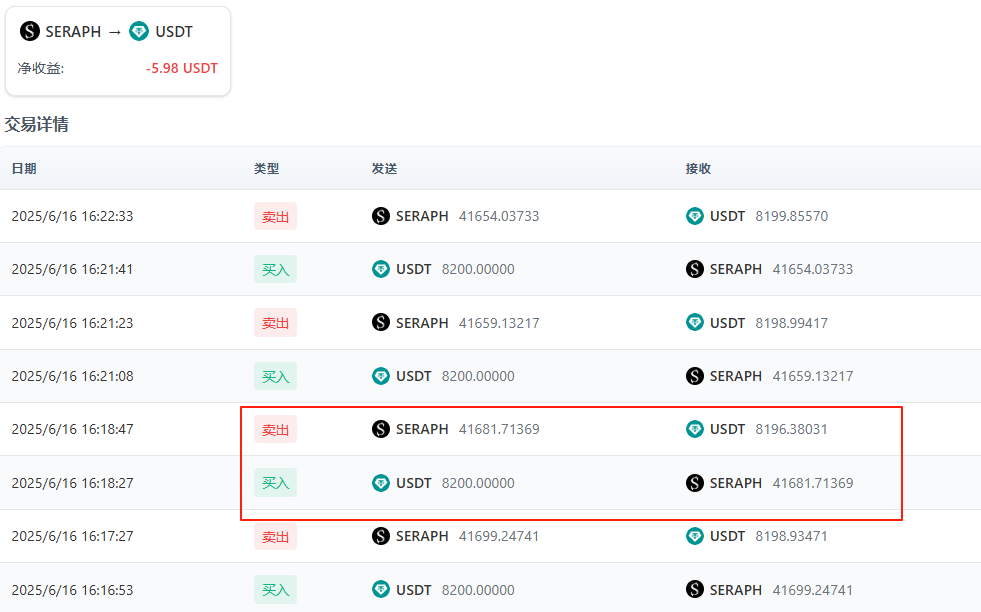Click USDT icon in 16:17:27 receive cell
981x612 pixels.
coord(695,536)
